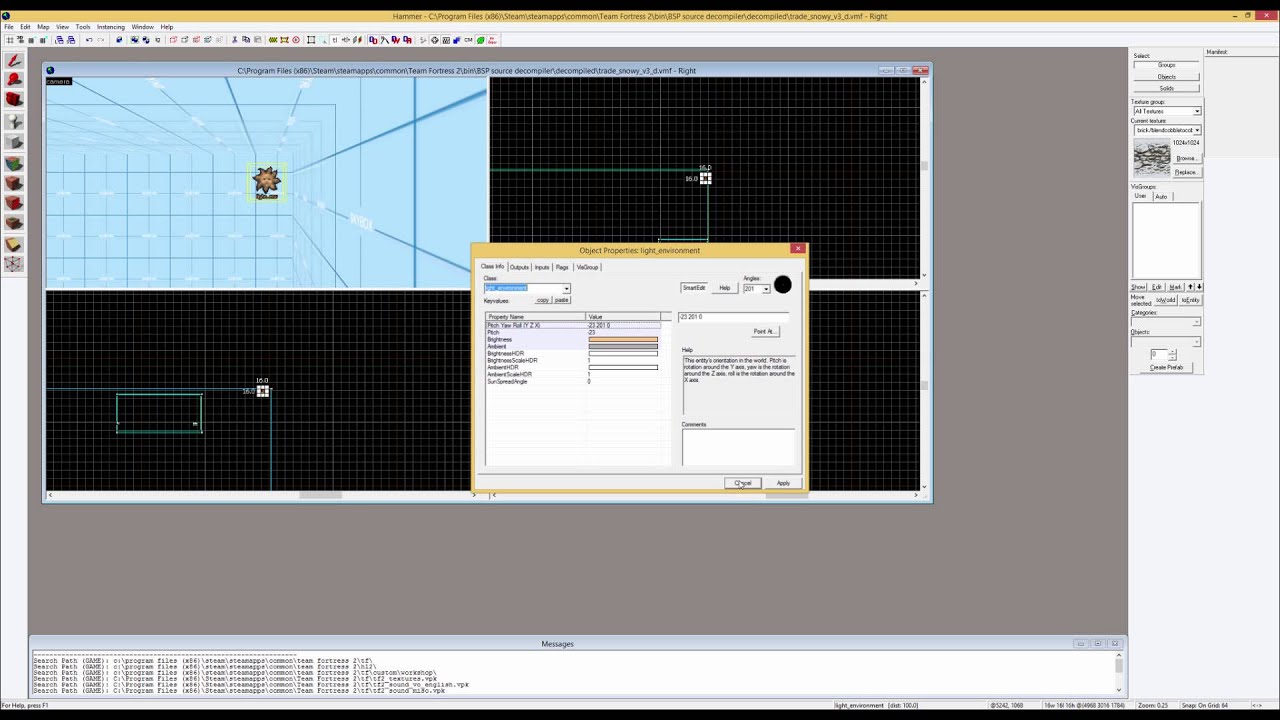Click the green toolbar icon
This screenshot has height=720, width=1280.
tap(480, 40)
